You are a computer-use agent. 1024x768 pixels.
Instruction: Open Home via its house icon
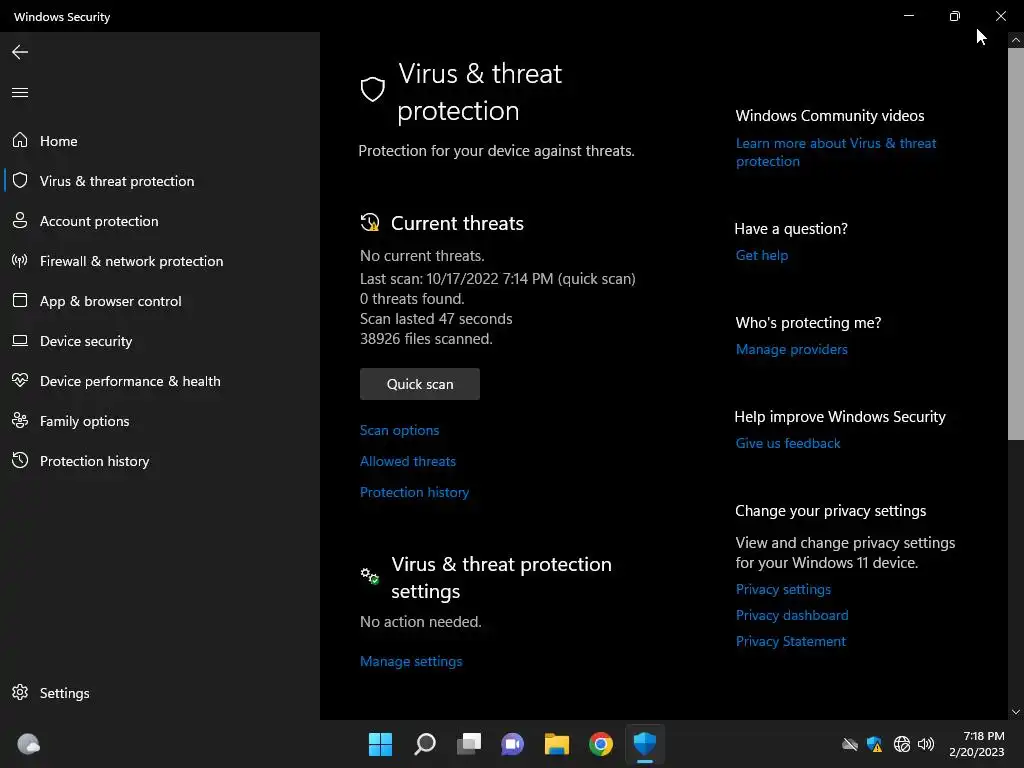pos(20,141)
